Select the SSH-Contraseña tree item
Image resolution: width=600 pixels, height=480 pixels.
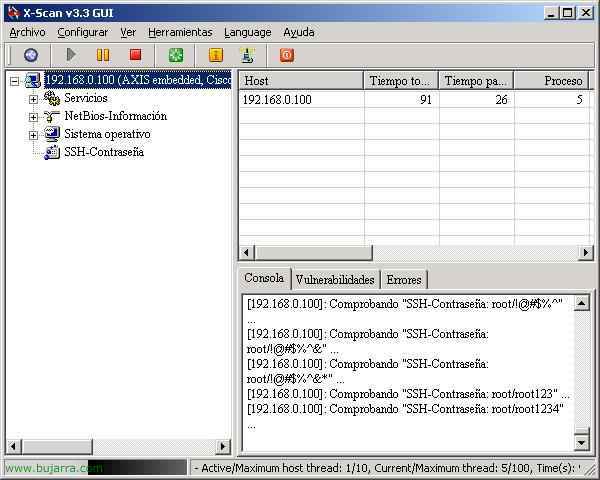tap(104, 152)
